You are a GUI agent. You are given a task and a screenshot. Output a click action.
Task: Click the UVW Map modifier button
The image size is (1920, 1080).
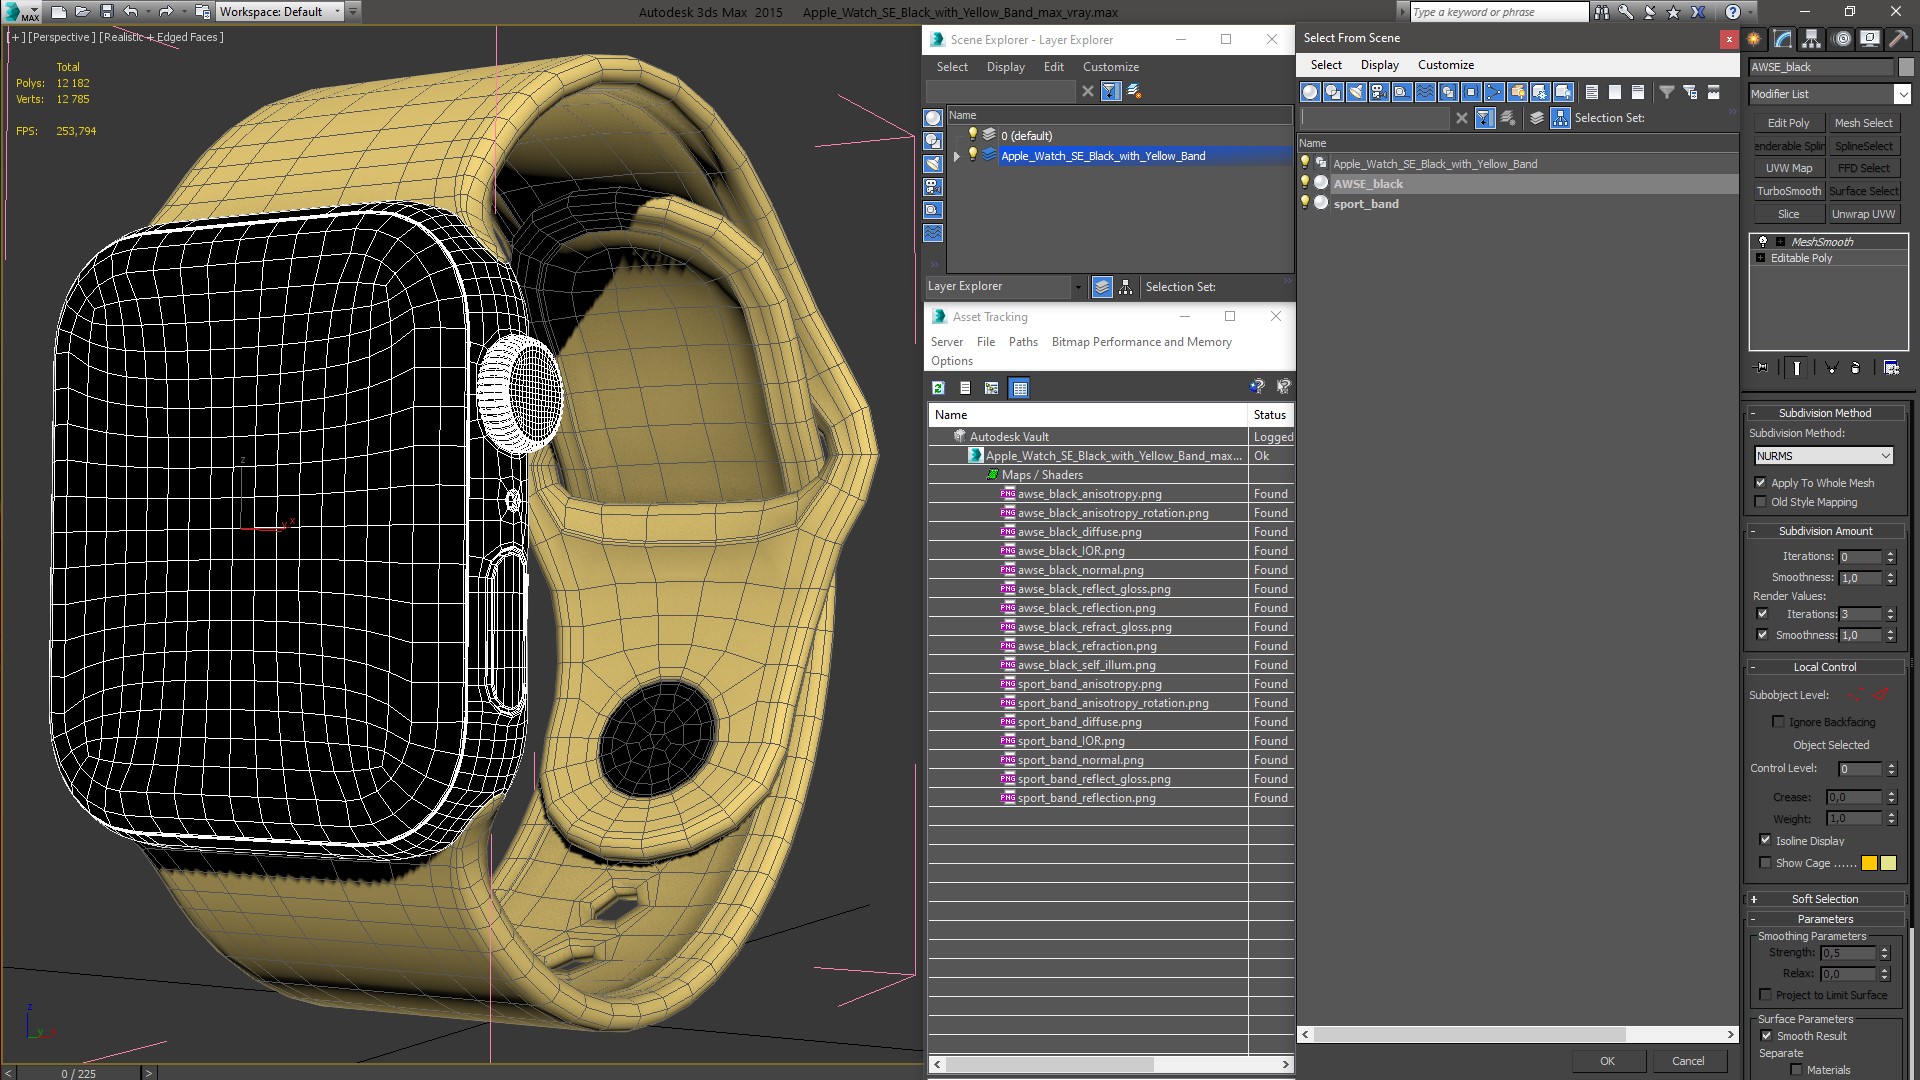tap(1788, 168)
